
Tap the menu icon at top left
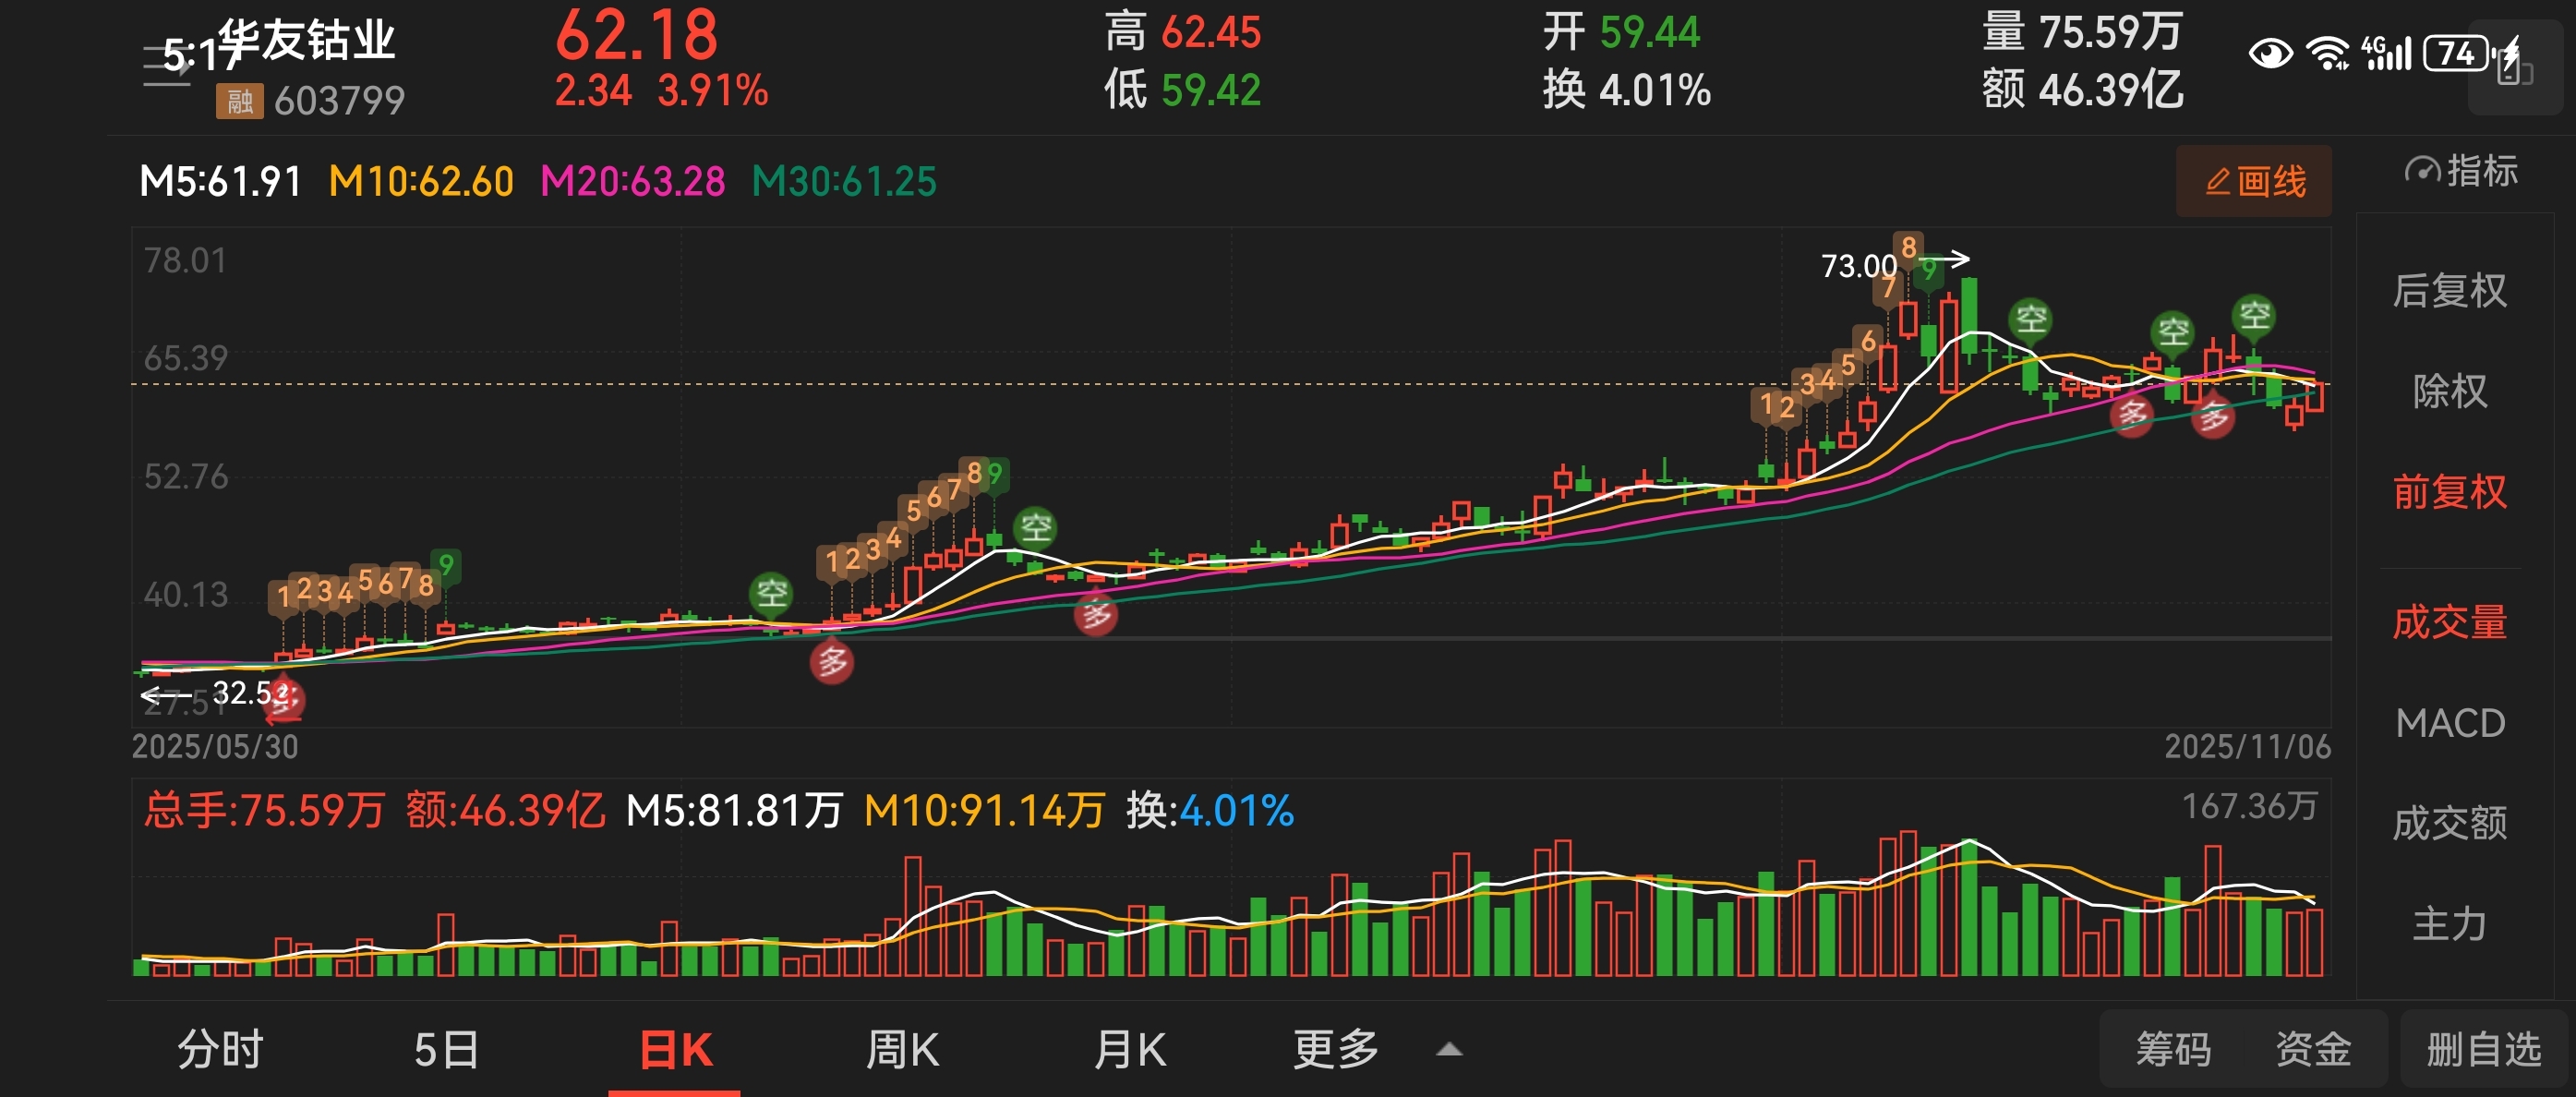tap(165, 66)
